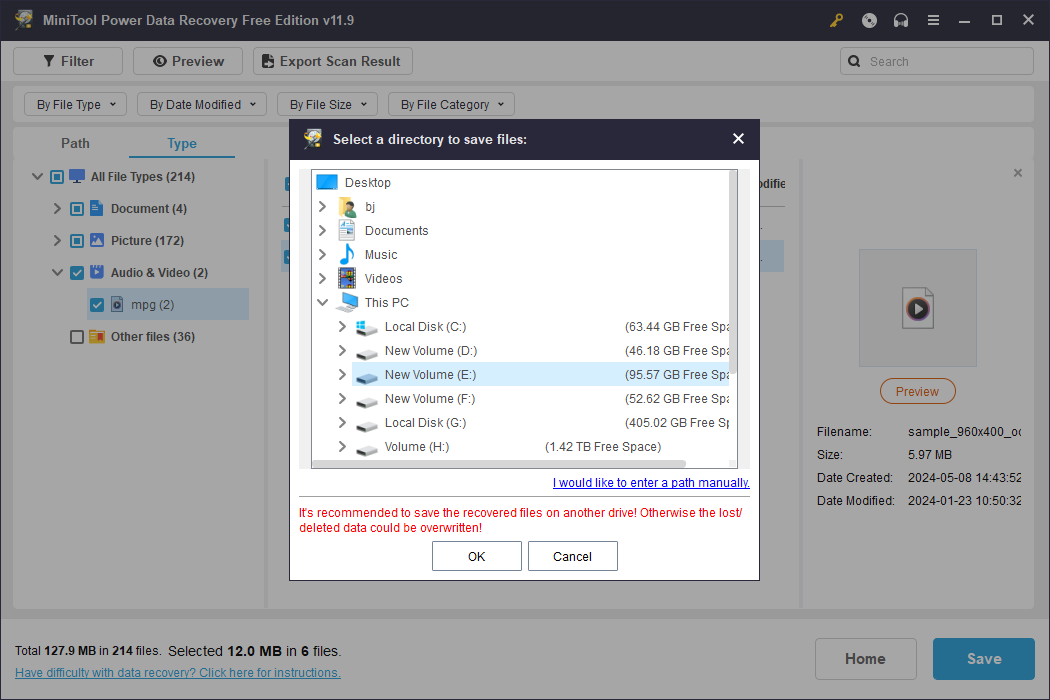Uncheck the mpg (2) checkbox

[x=97, y=305]
